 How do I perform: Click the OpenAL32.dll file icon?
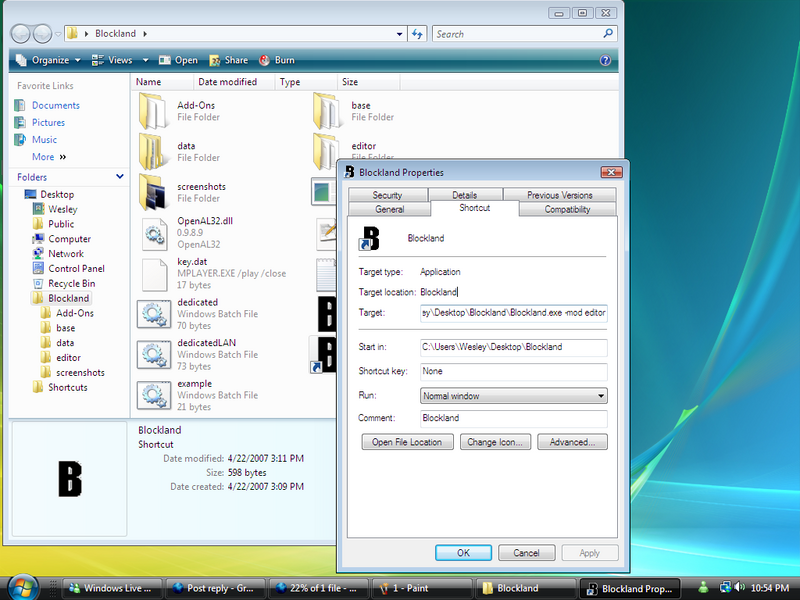[154, 233]
